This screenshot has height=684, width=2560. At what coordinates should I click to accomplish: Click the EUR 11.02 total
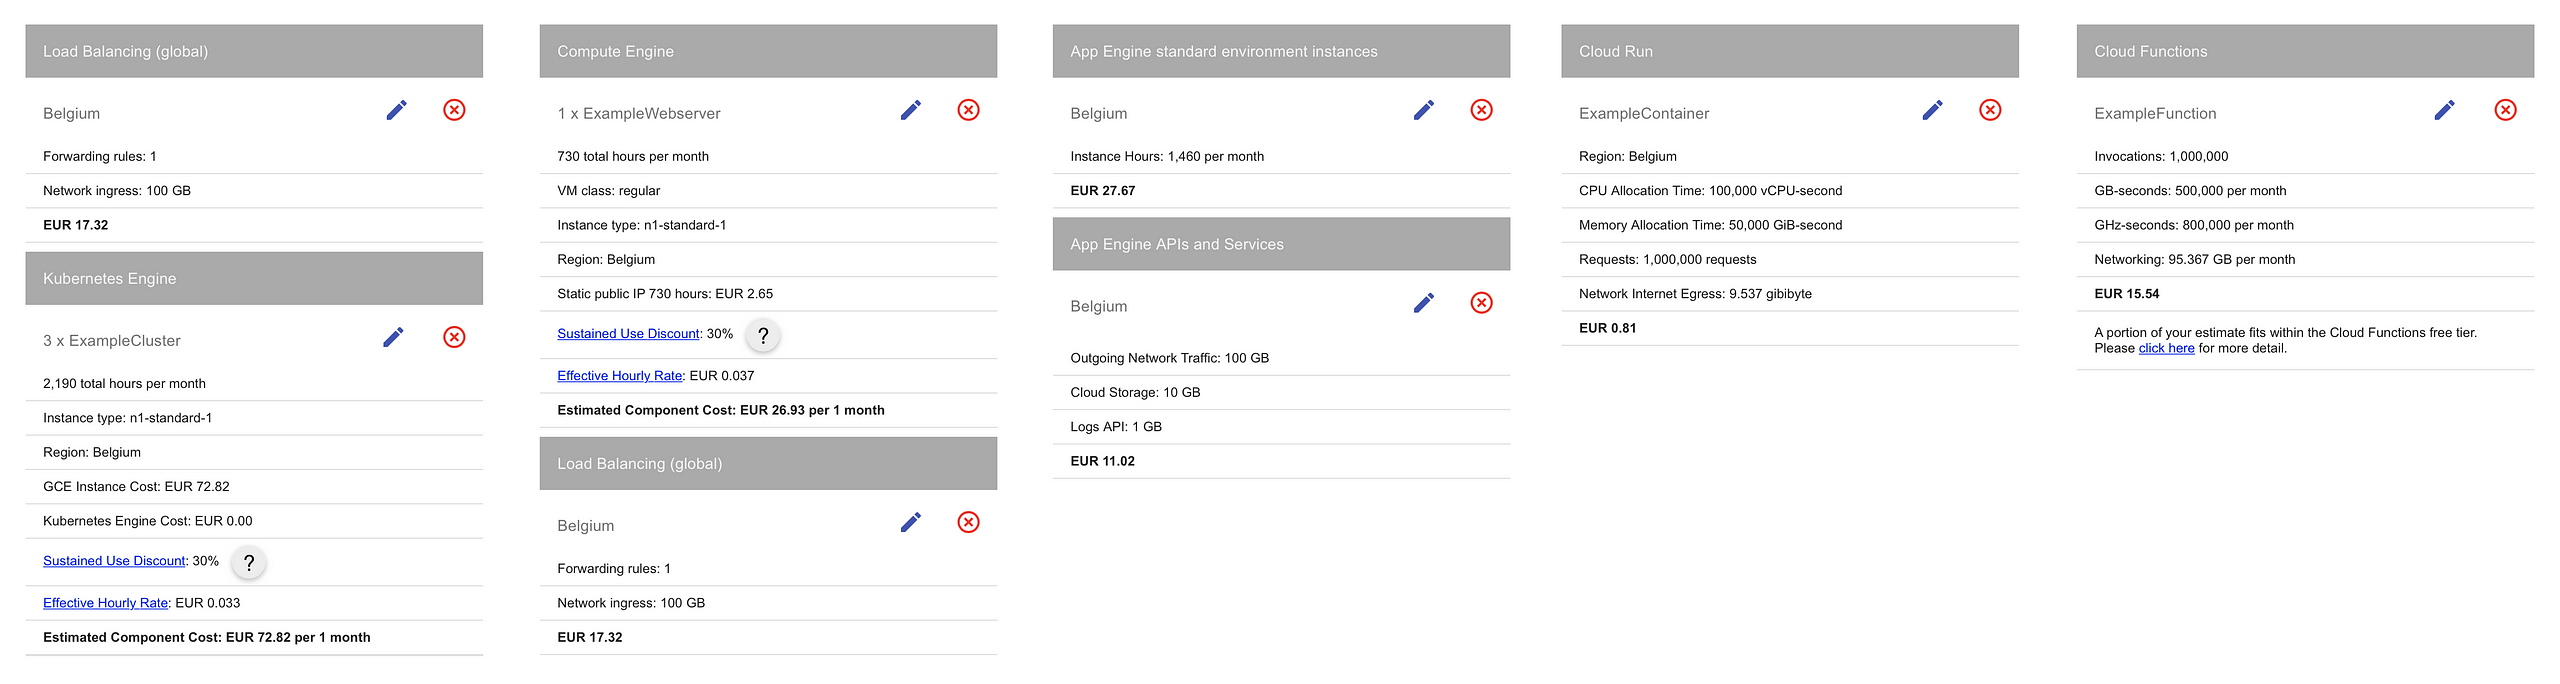(1103, 461)
